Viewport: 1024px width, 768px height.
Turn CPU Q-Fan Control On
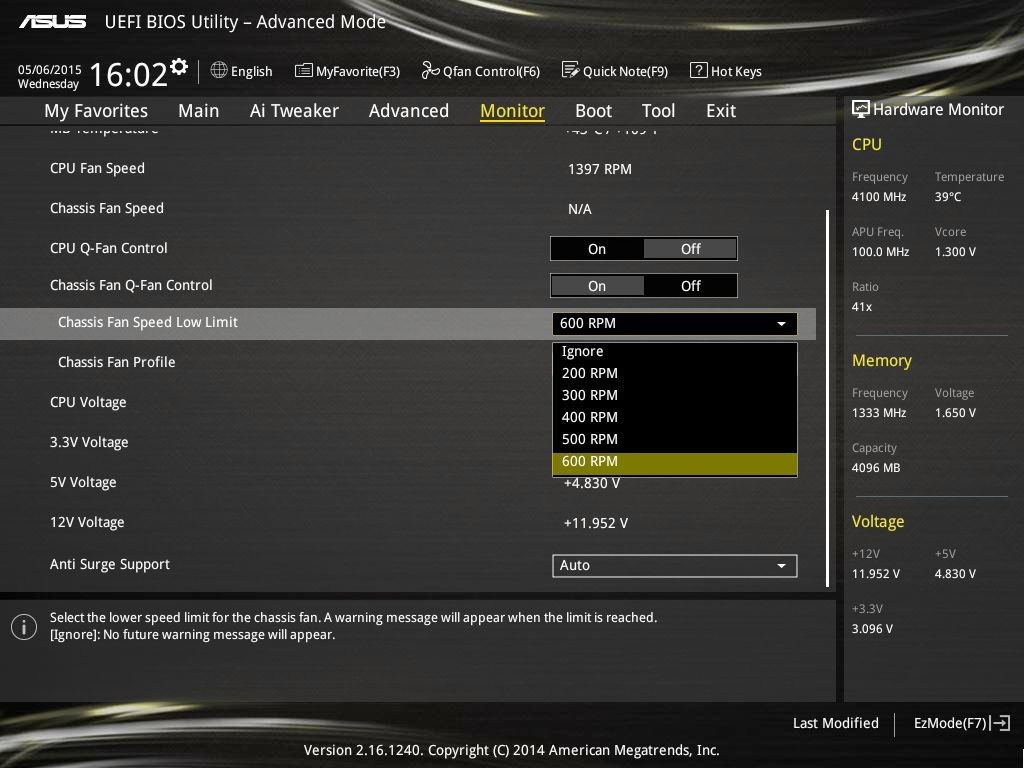tap(597, 249)
